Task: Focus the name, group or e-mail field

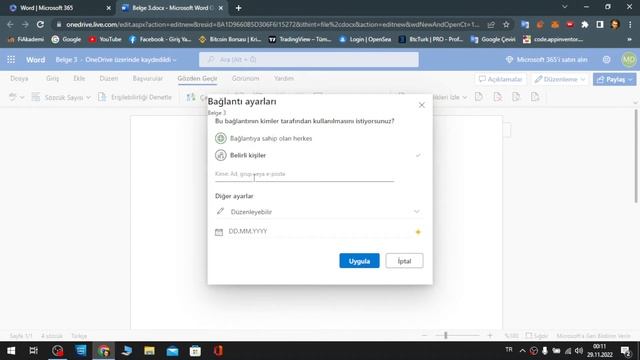Action: tap(304, 174)
